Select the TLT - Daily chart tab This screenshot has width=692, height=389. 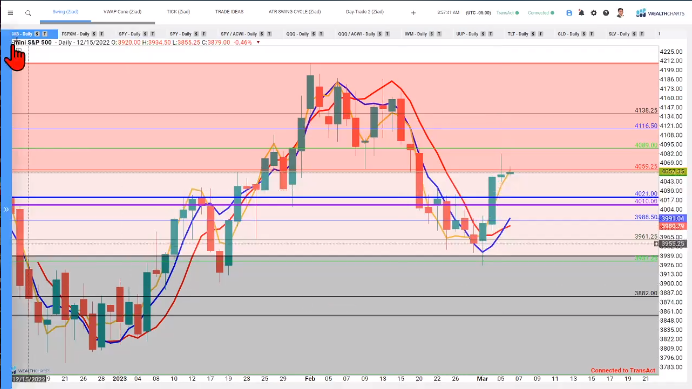518,34
